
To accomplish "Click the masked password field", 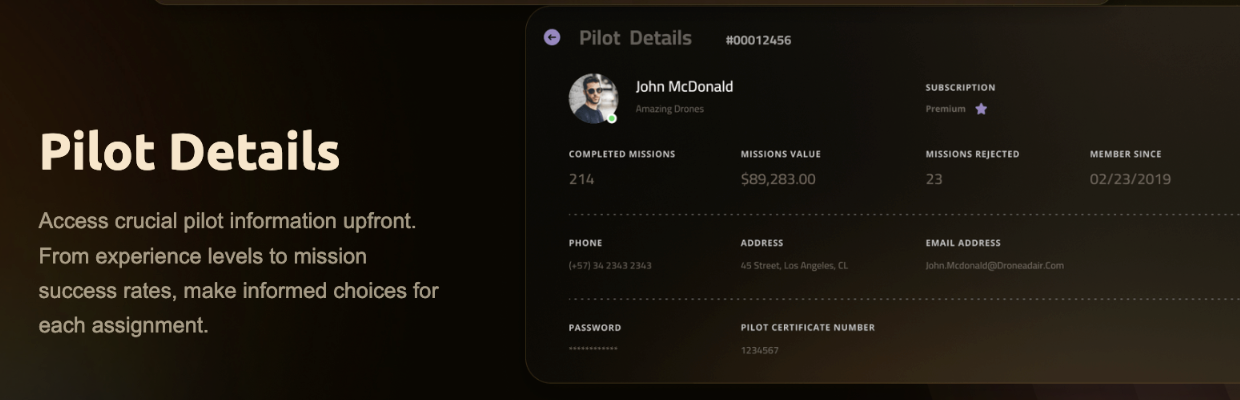I will [593, 349].
